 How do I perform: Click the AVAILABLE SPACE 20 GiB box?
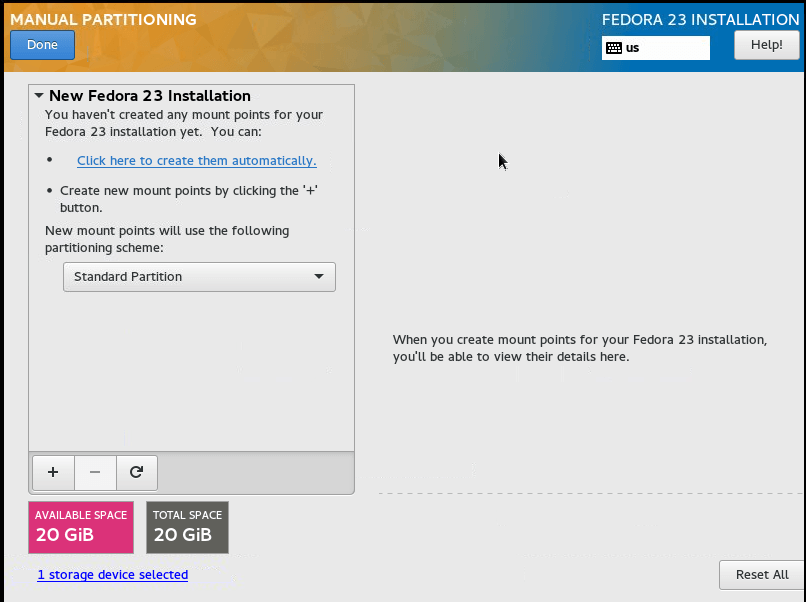(x=81, y=527)
